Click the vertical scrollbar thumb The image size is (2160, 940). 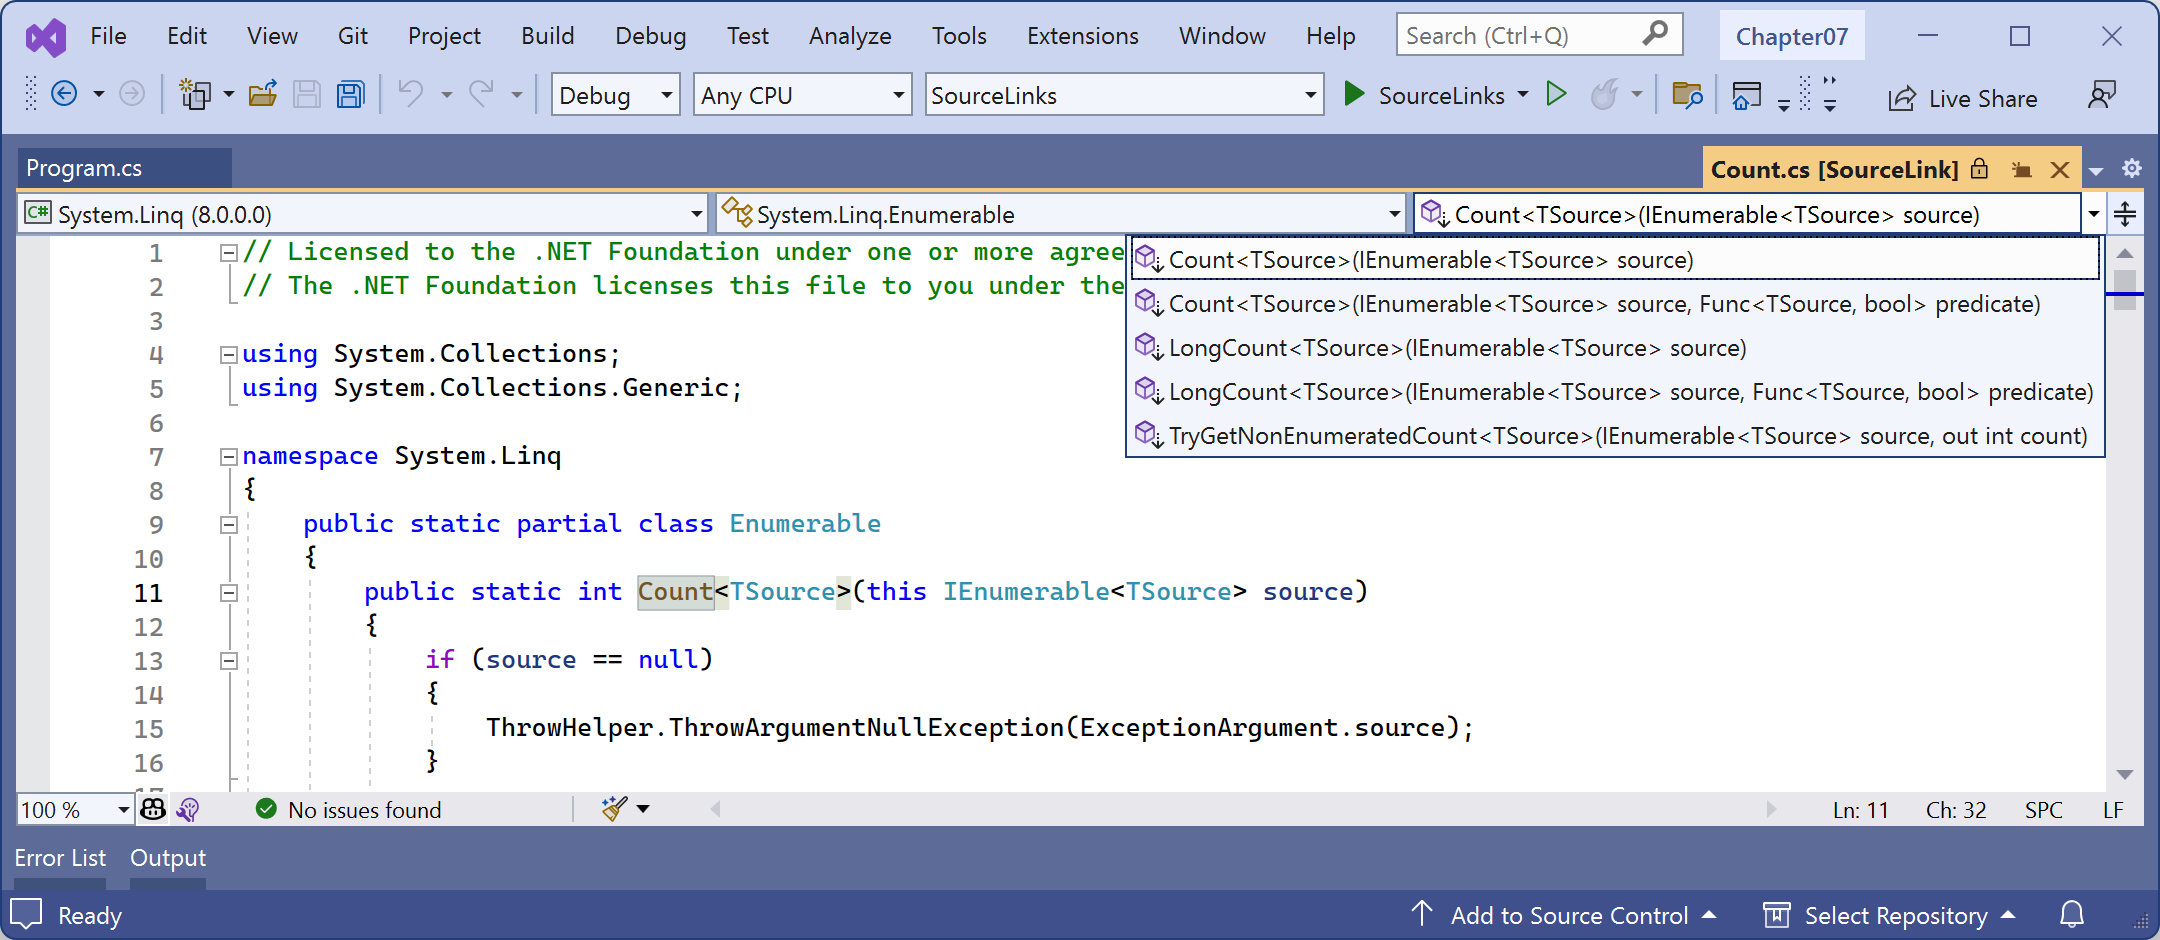pyautogui.click(x=2125, y=290)
